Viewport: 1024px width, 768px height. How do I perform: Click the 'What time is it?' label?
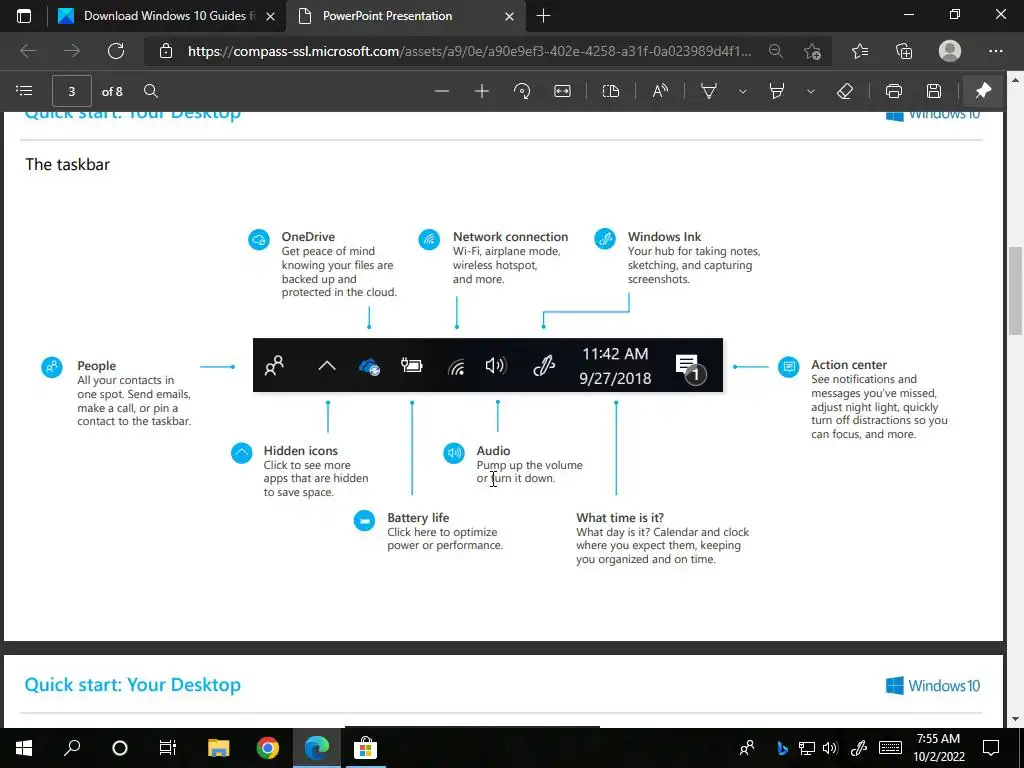pyautogui.click(x=620, y=517)
